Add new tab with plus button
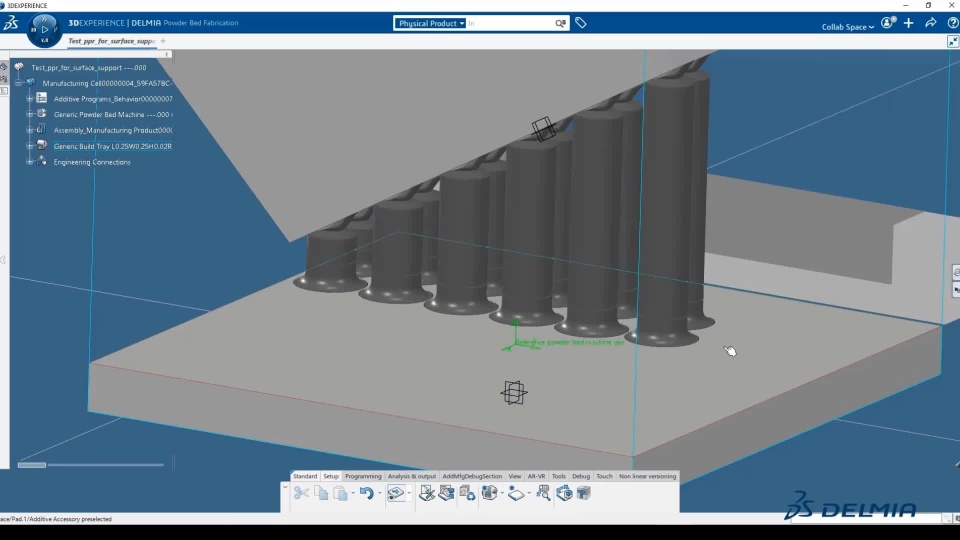This screenshot has width=960, height=540. pyautogui.click(x=163, y=41)
